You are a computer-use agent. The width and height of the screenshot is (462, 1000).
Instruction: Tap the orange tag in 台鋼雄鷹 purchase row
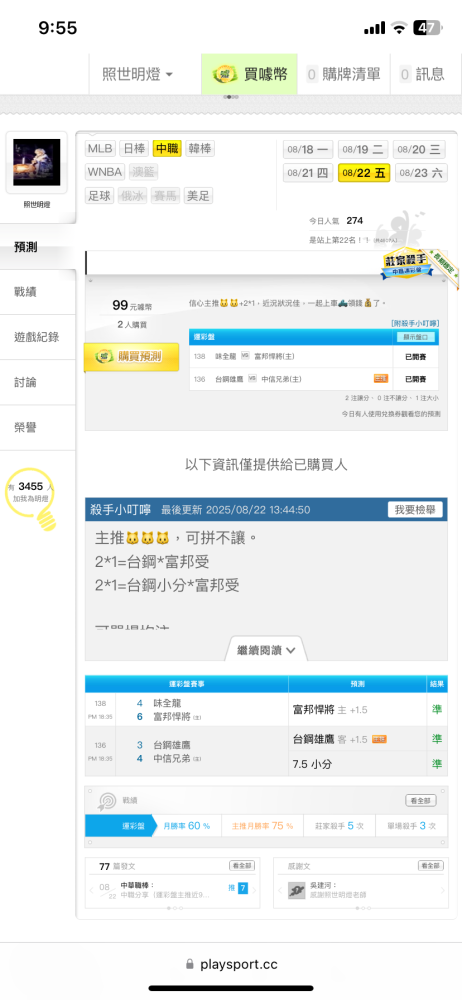coord(381,379)
